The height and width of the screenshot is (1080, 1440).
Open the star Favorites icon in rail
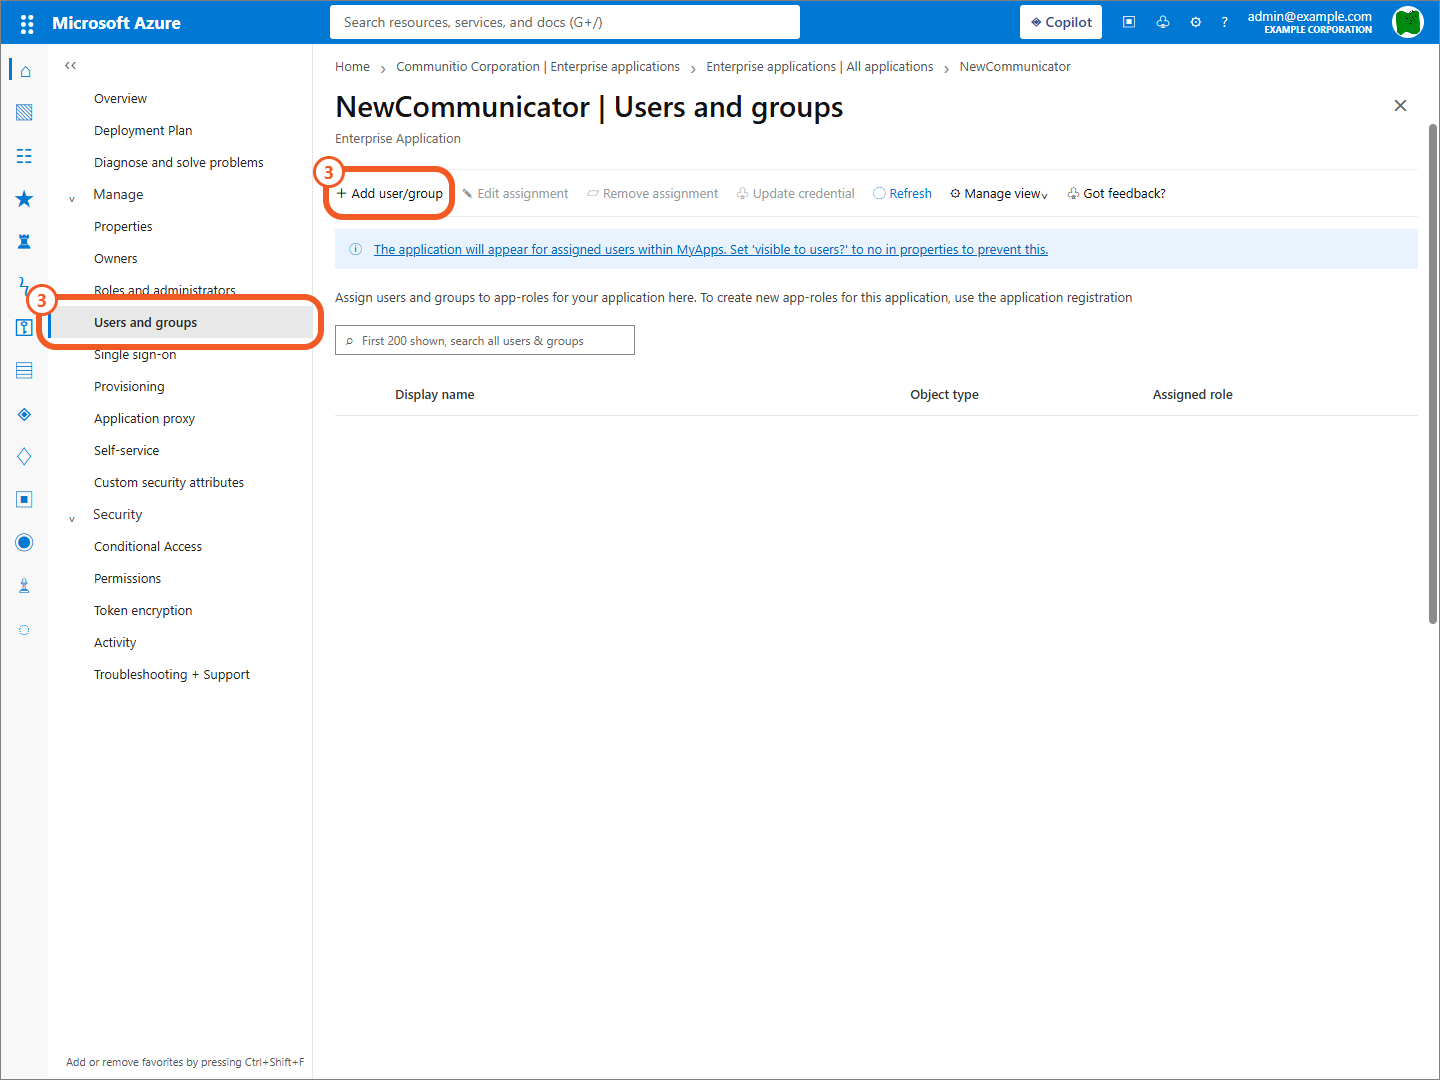click(x=25, y=199)
